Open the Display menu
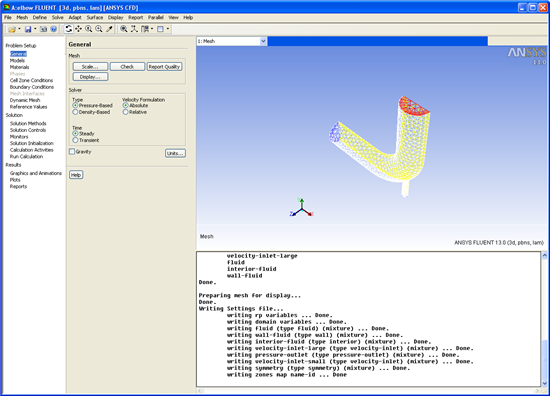 click(x=115, y=17)
